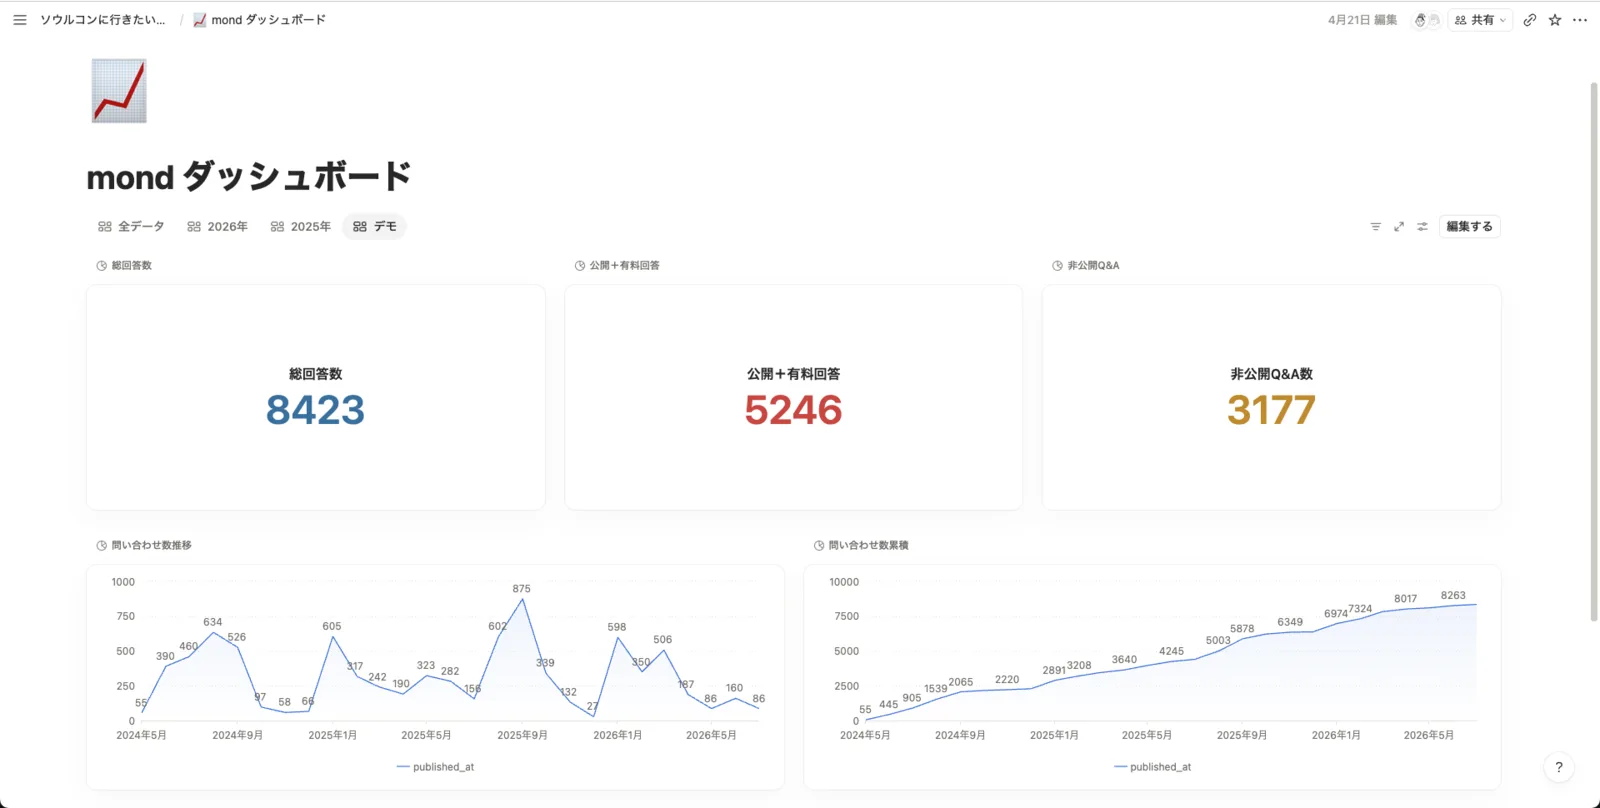Click the 634 data label

213,622
